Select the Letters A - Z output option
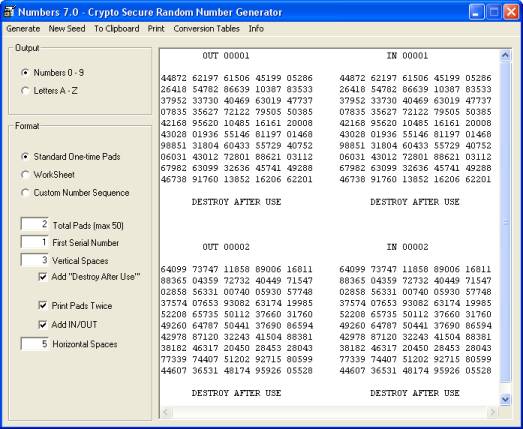Viewport: 523px width, 429px height. pos(49,91)
